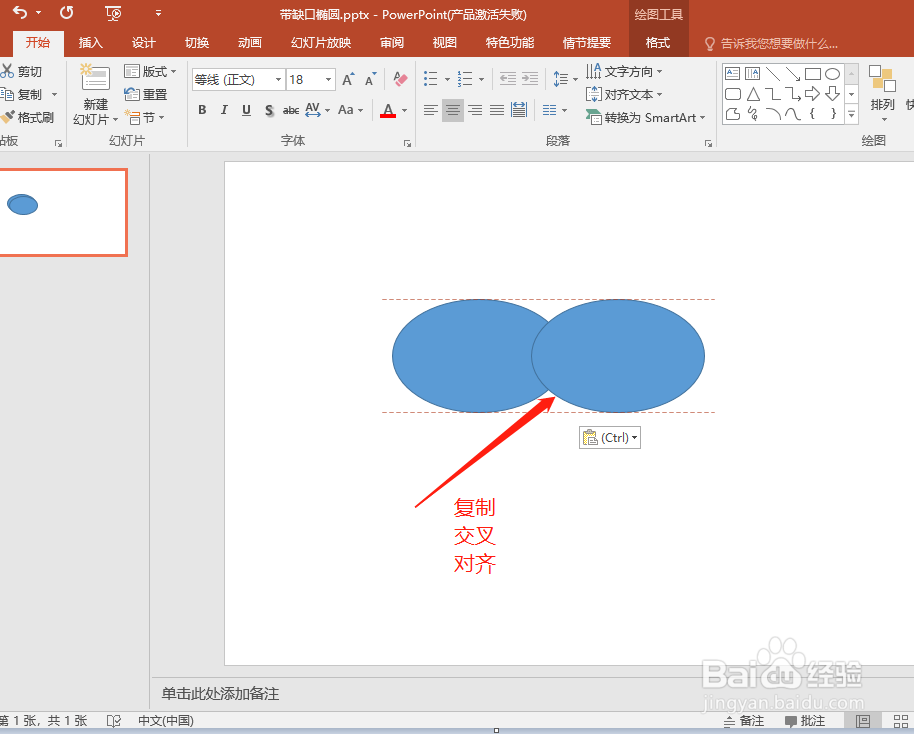
Task: Click the 告诉我您想要做什么 search box
Action: (x=772, y=44)
